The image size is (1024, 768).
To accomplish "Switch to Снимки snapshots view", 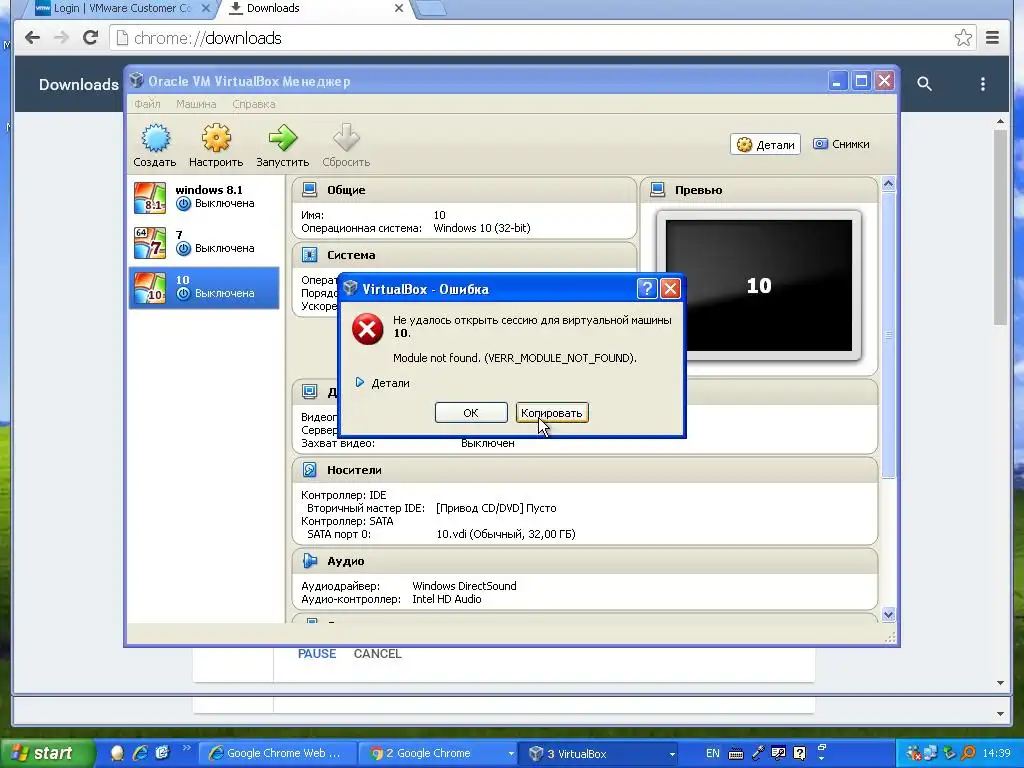I will (841, 144).
